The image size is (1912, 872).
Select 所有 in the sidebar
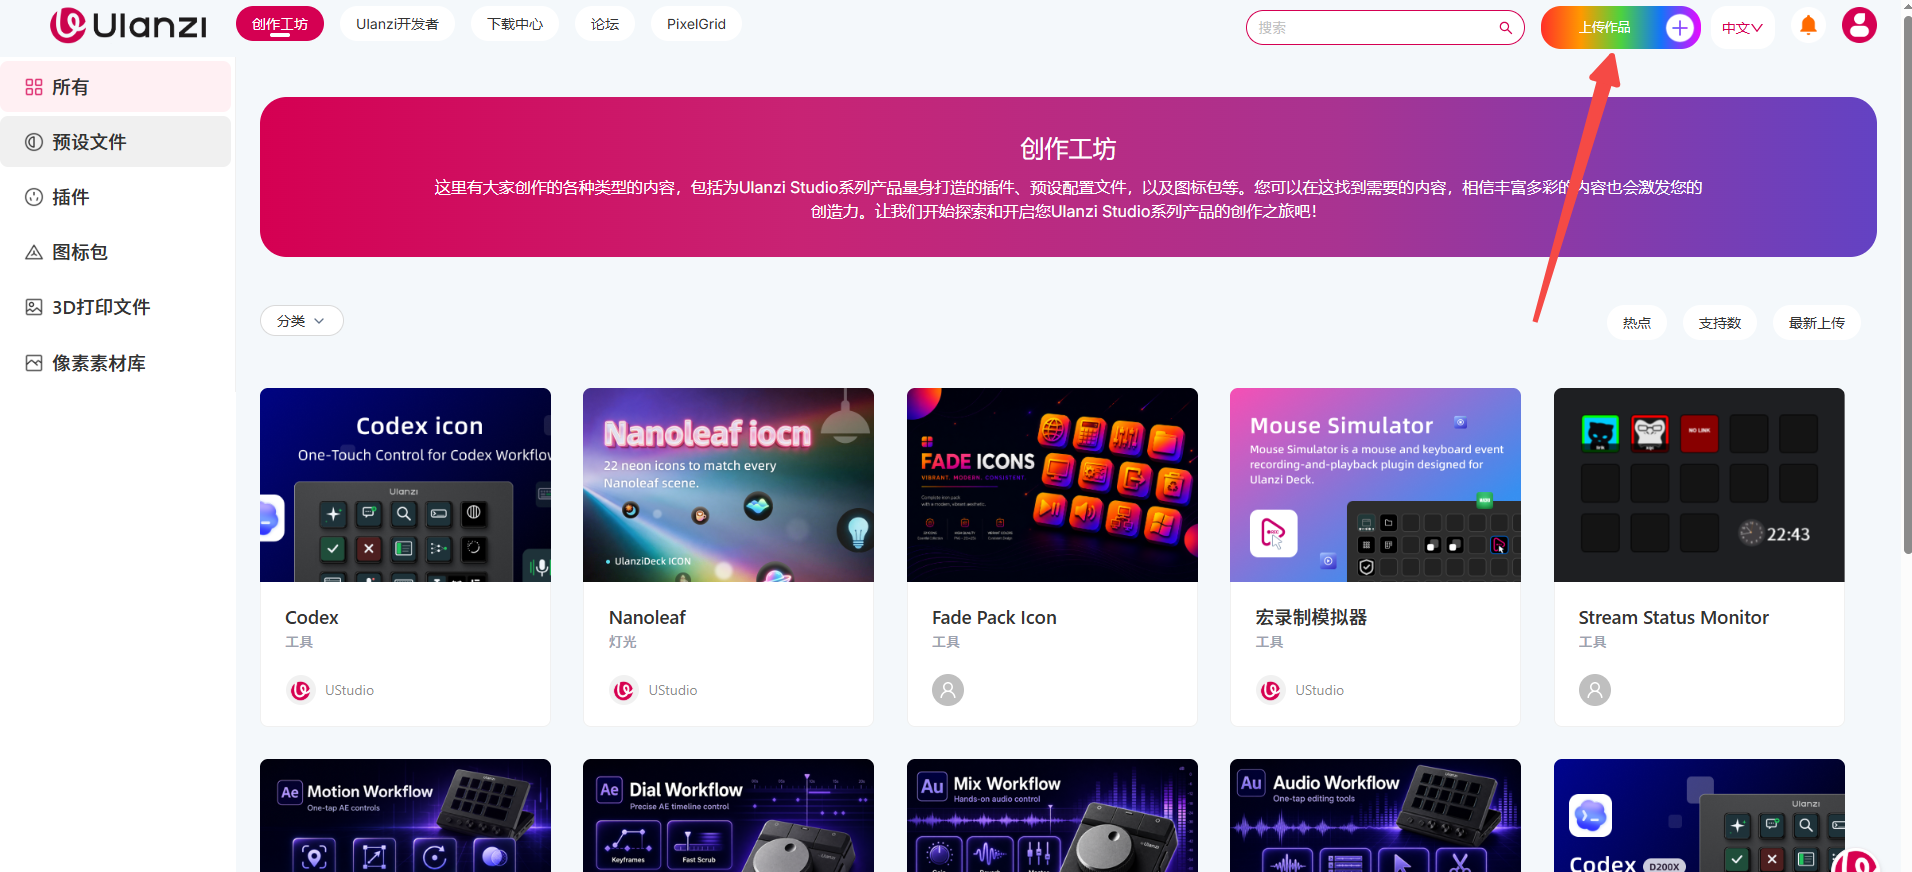pos(116,87)
